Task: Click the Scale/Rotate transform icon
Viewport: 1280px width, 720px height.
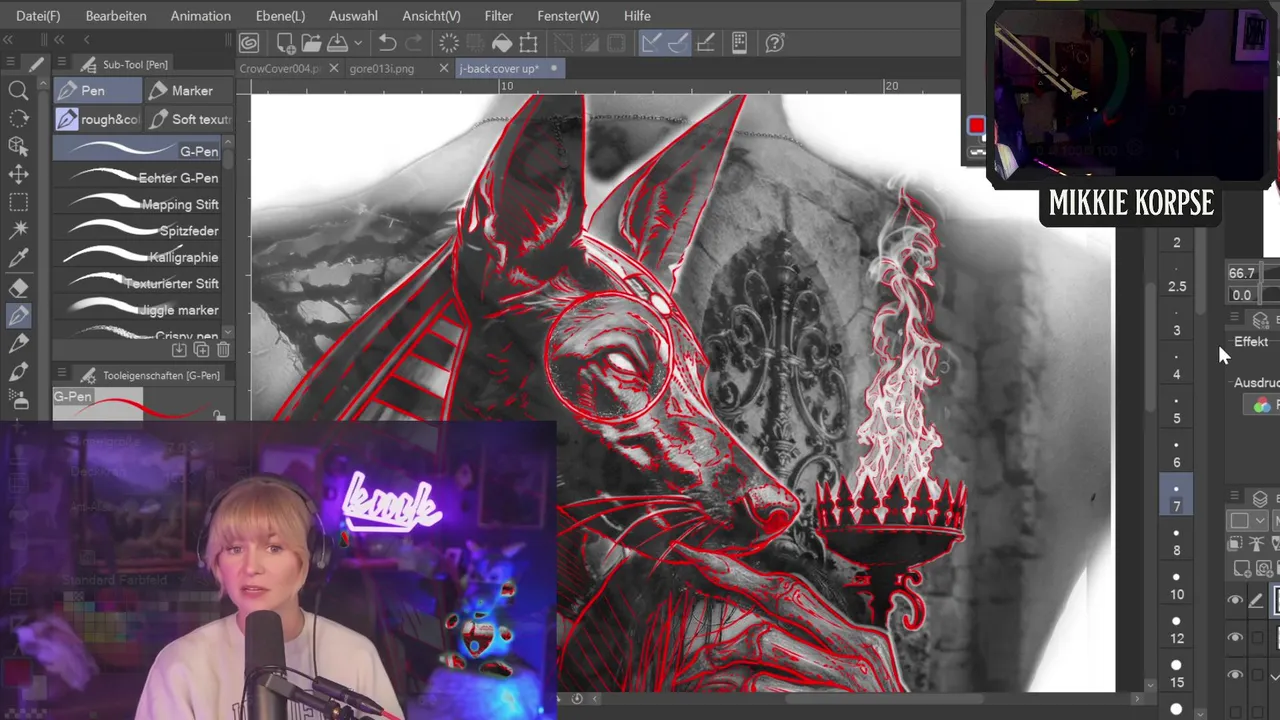Action: [528, 43]
